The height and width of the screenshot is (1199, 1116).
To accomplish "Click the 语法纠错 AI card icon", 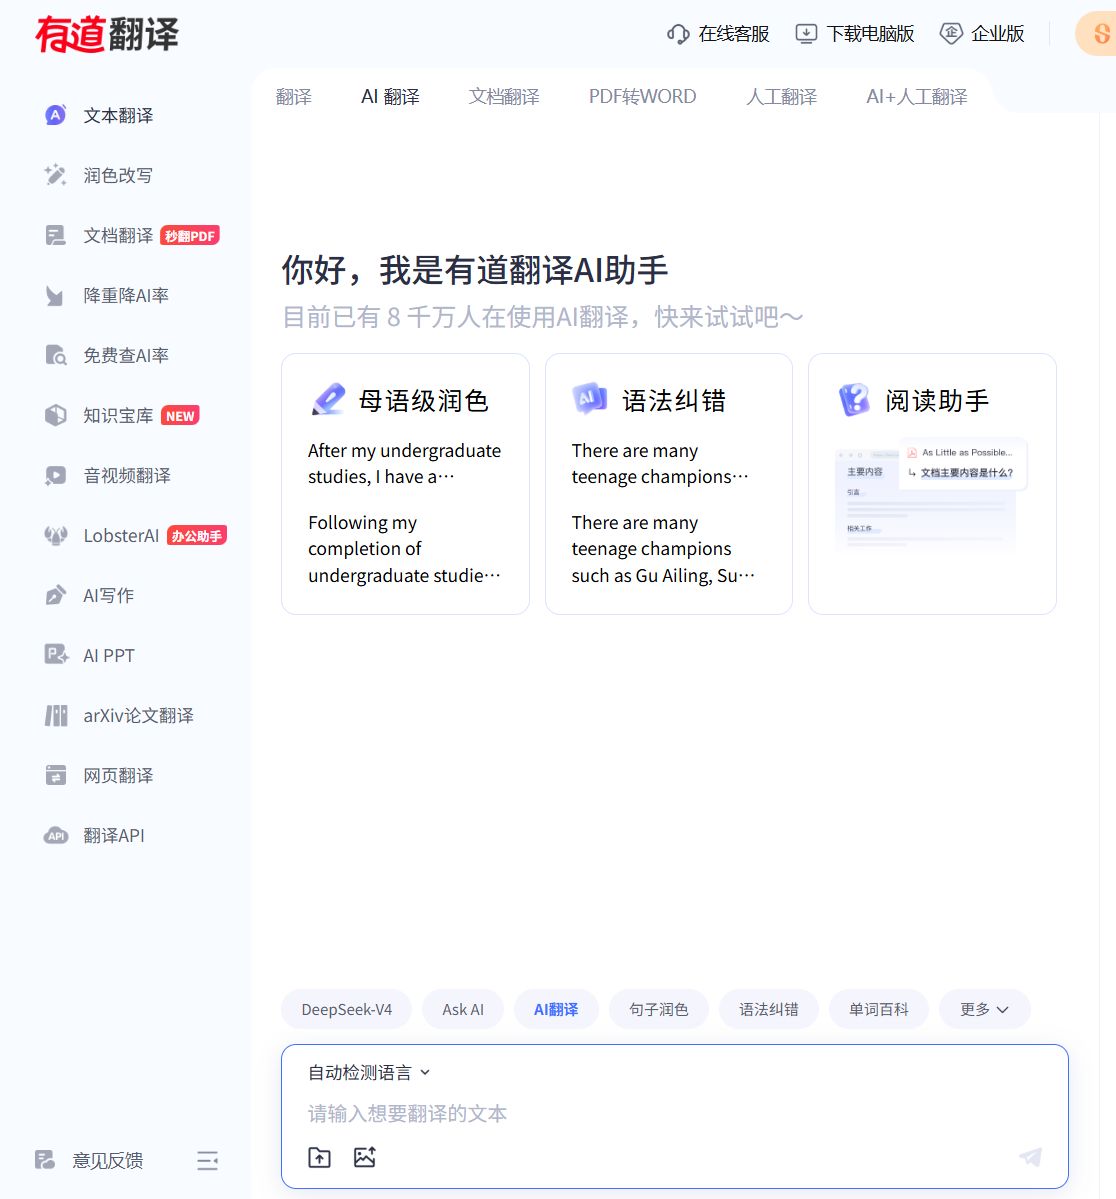I will (590, 398).
